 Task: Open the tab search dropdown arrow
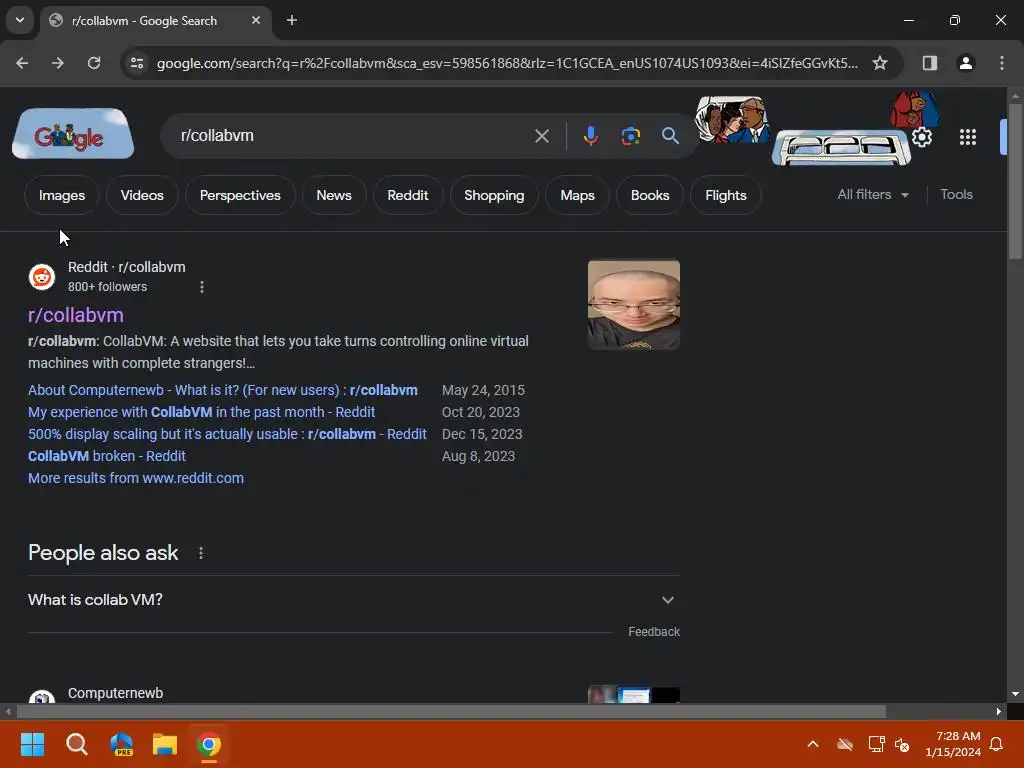point(20,20)
